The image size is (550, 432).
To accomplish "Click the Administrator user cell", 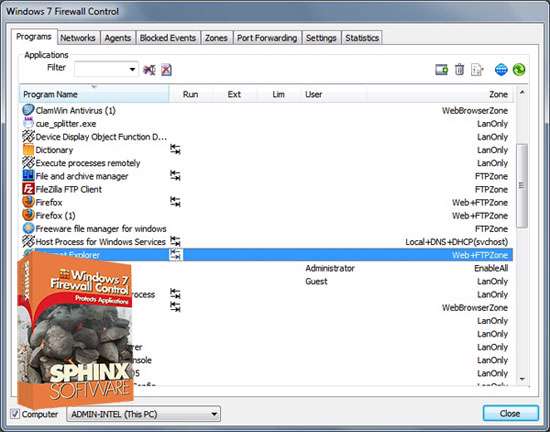I will [330, 268].
